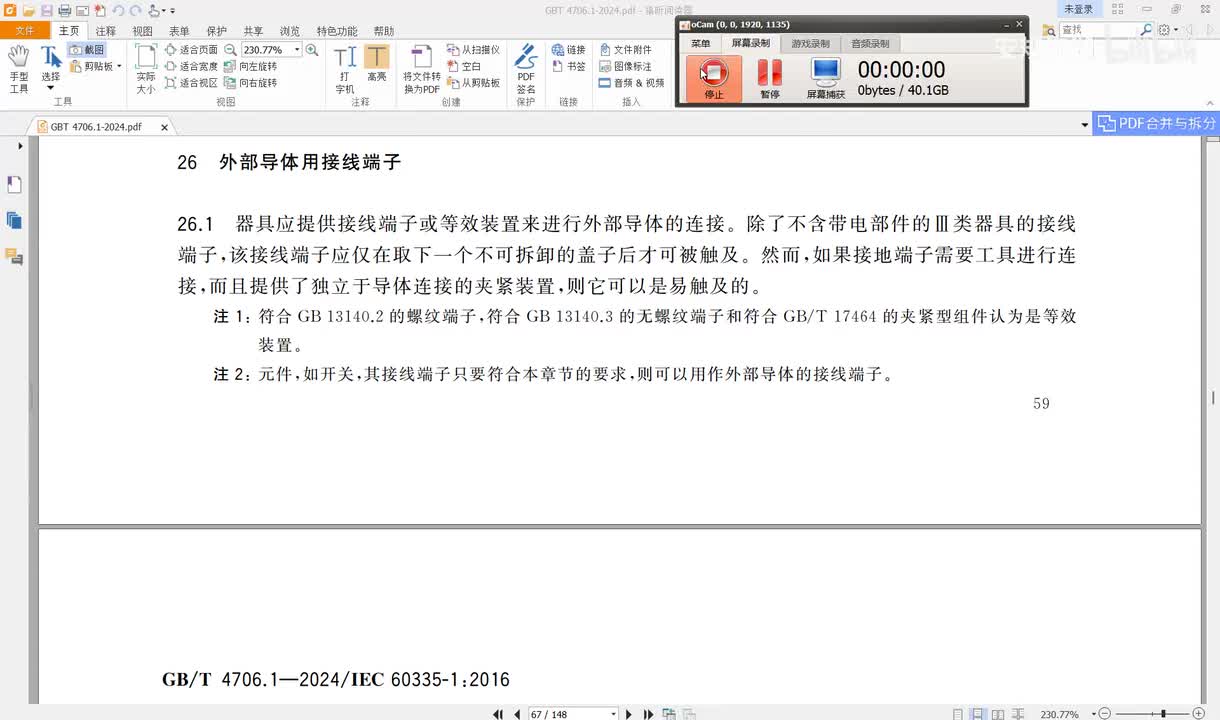
Task: Click the Print icon in quick access toolbar
Action: [65, 10]
